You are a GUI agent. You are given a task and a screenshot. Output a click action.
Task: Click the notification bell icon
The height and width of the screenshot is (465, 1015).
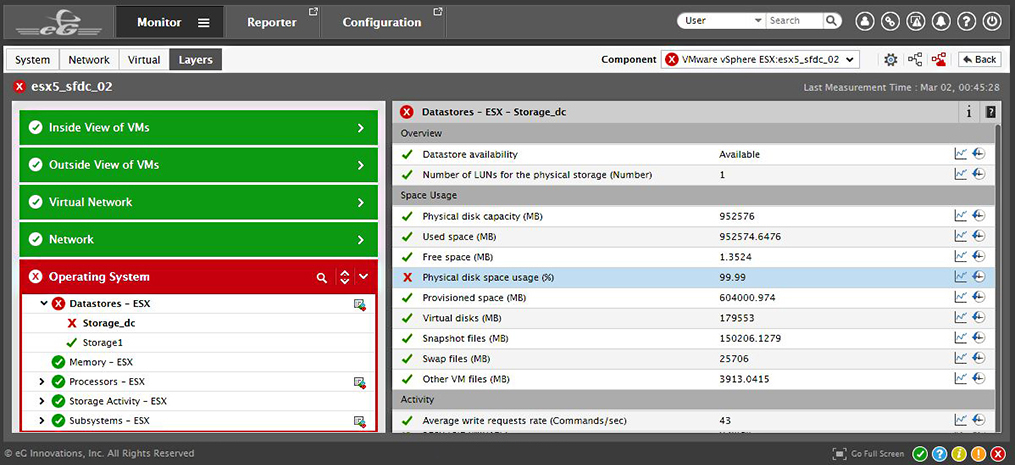(x=941, y=21)
